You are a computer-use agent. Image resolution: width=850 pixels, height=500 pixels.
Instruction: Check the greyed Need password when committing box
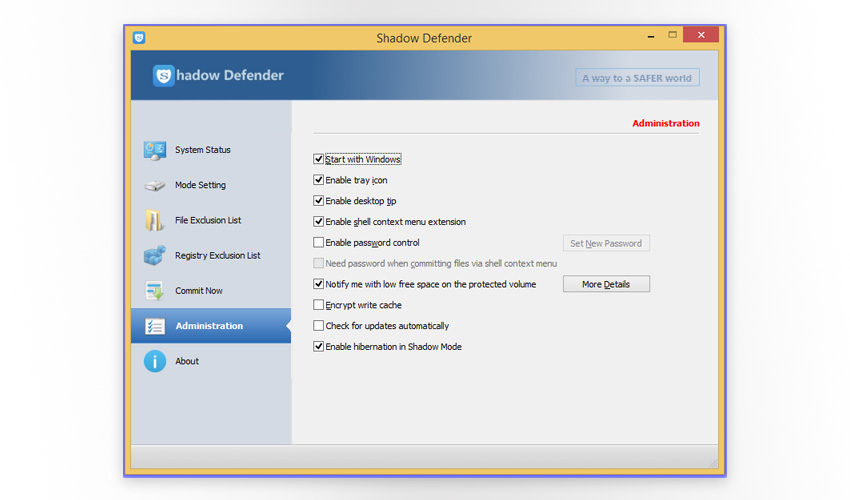coord(318,263)
